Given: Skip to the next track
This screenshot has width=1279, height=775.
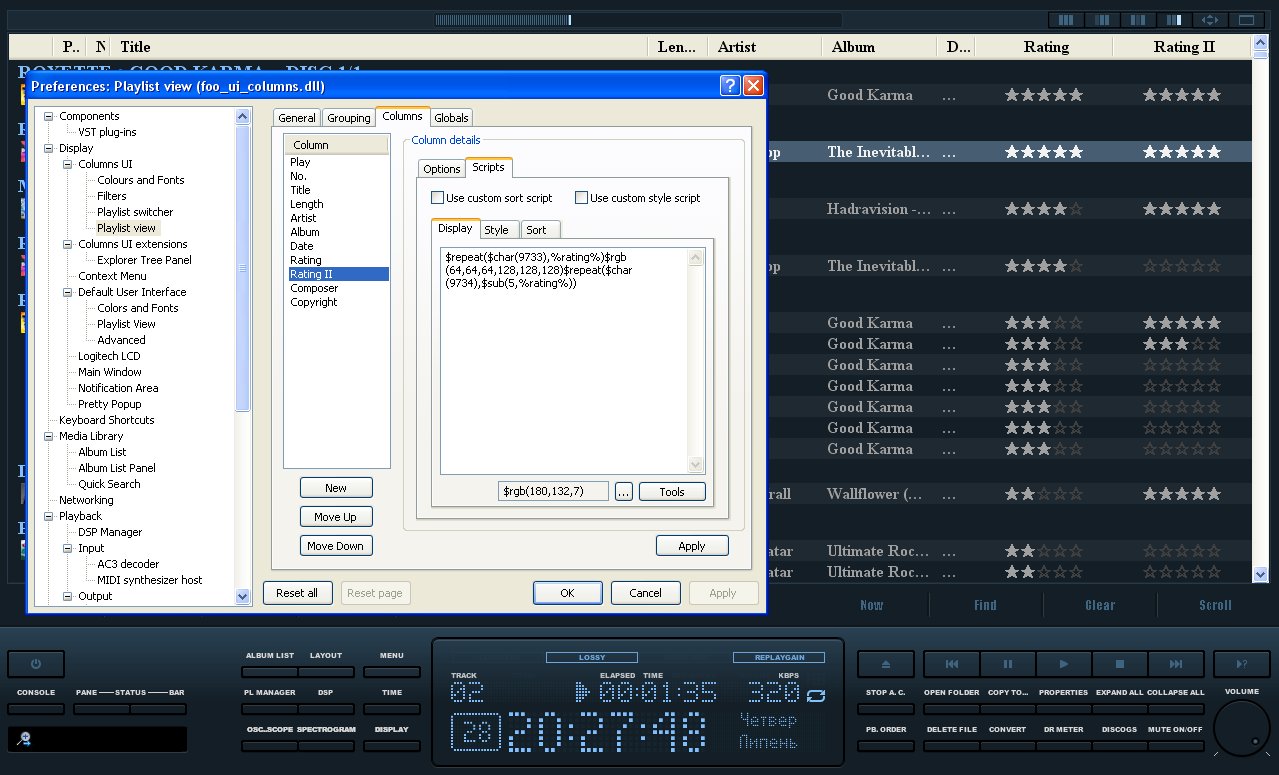Looking at the screenshot, I should coord(1176,664).
